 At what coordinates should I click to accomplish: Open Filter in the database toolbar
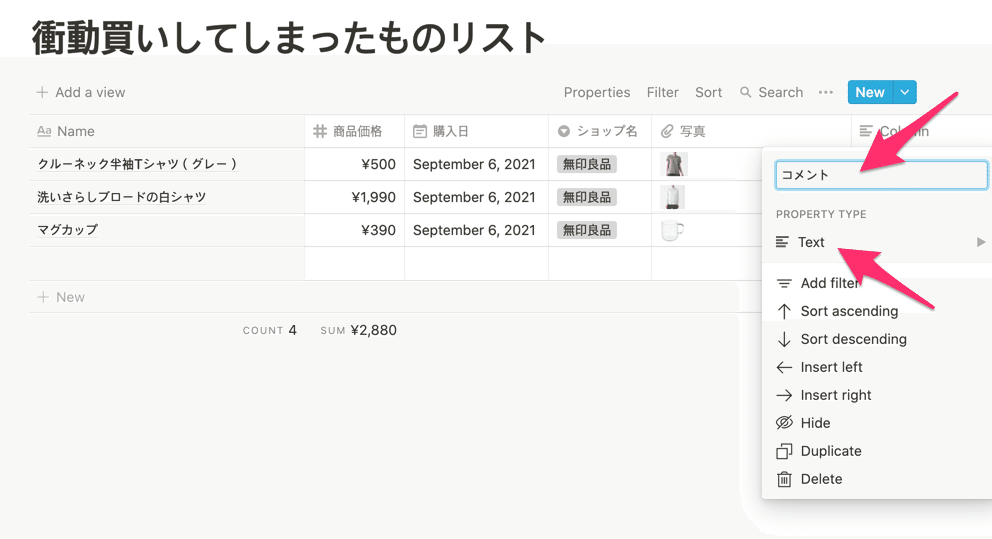pos(662,92)
